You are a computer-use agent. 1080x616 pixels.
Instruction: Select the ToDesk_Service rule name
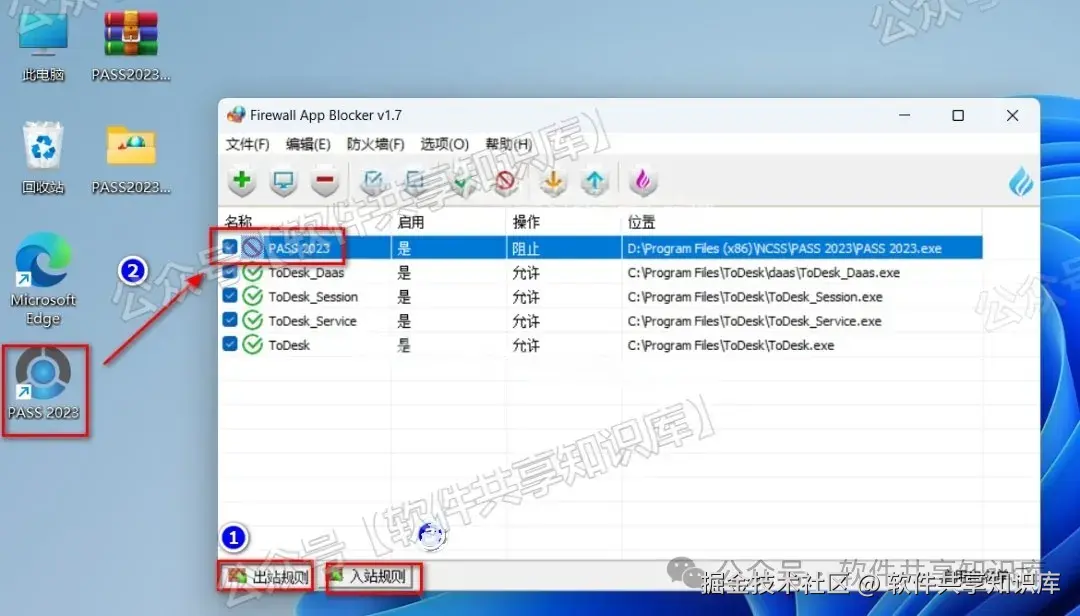[x=313, y=321]
